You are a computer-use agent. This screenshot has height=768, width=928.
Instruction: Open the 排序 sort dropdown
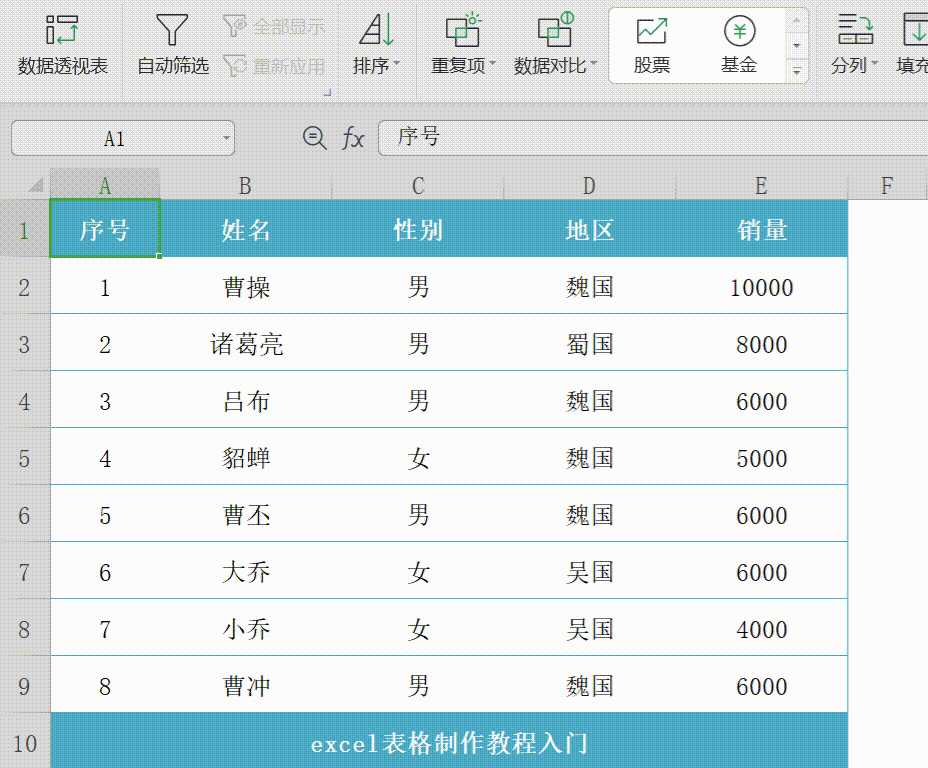pos(376,45)
